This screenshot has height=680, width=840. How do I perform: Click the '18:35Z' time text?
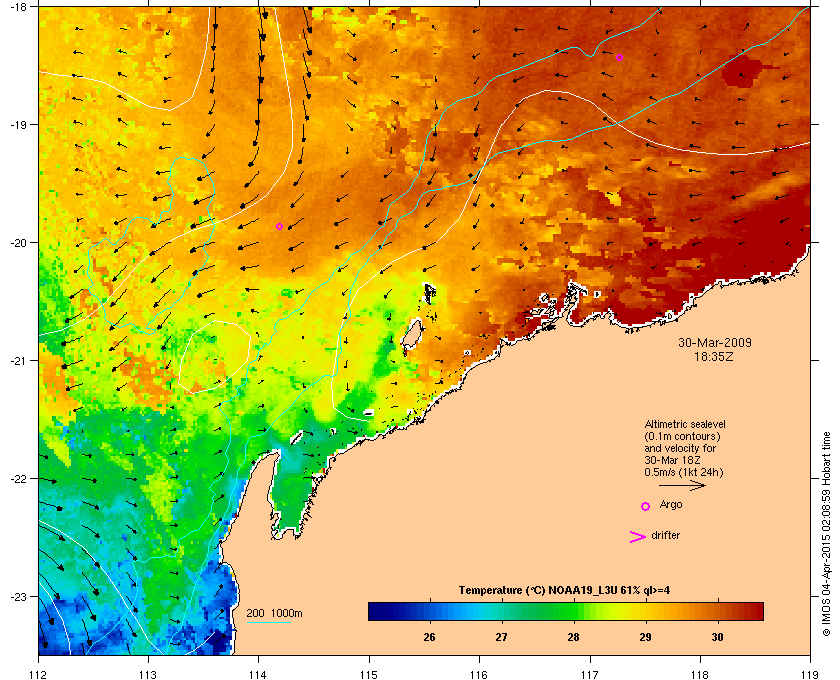tap(714, 356)
